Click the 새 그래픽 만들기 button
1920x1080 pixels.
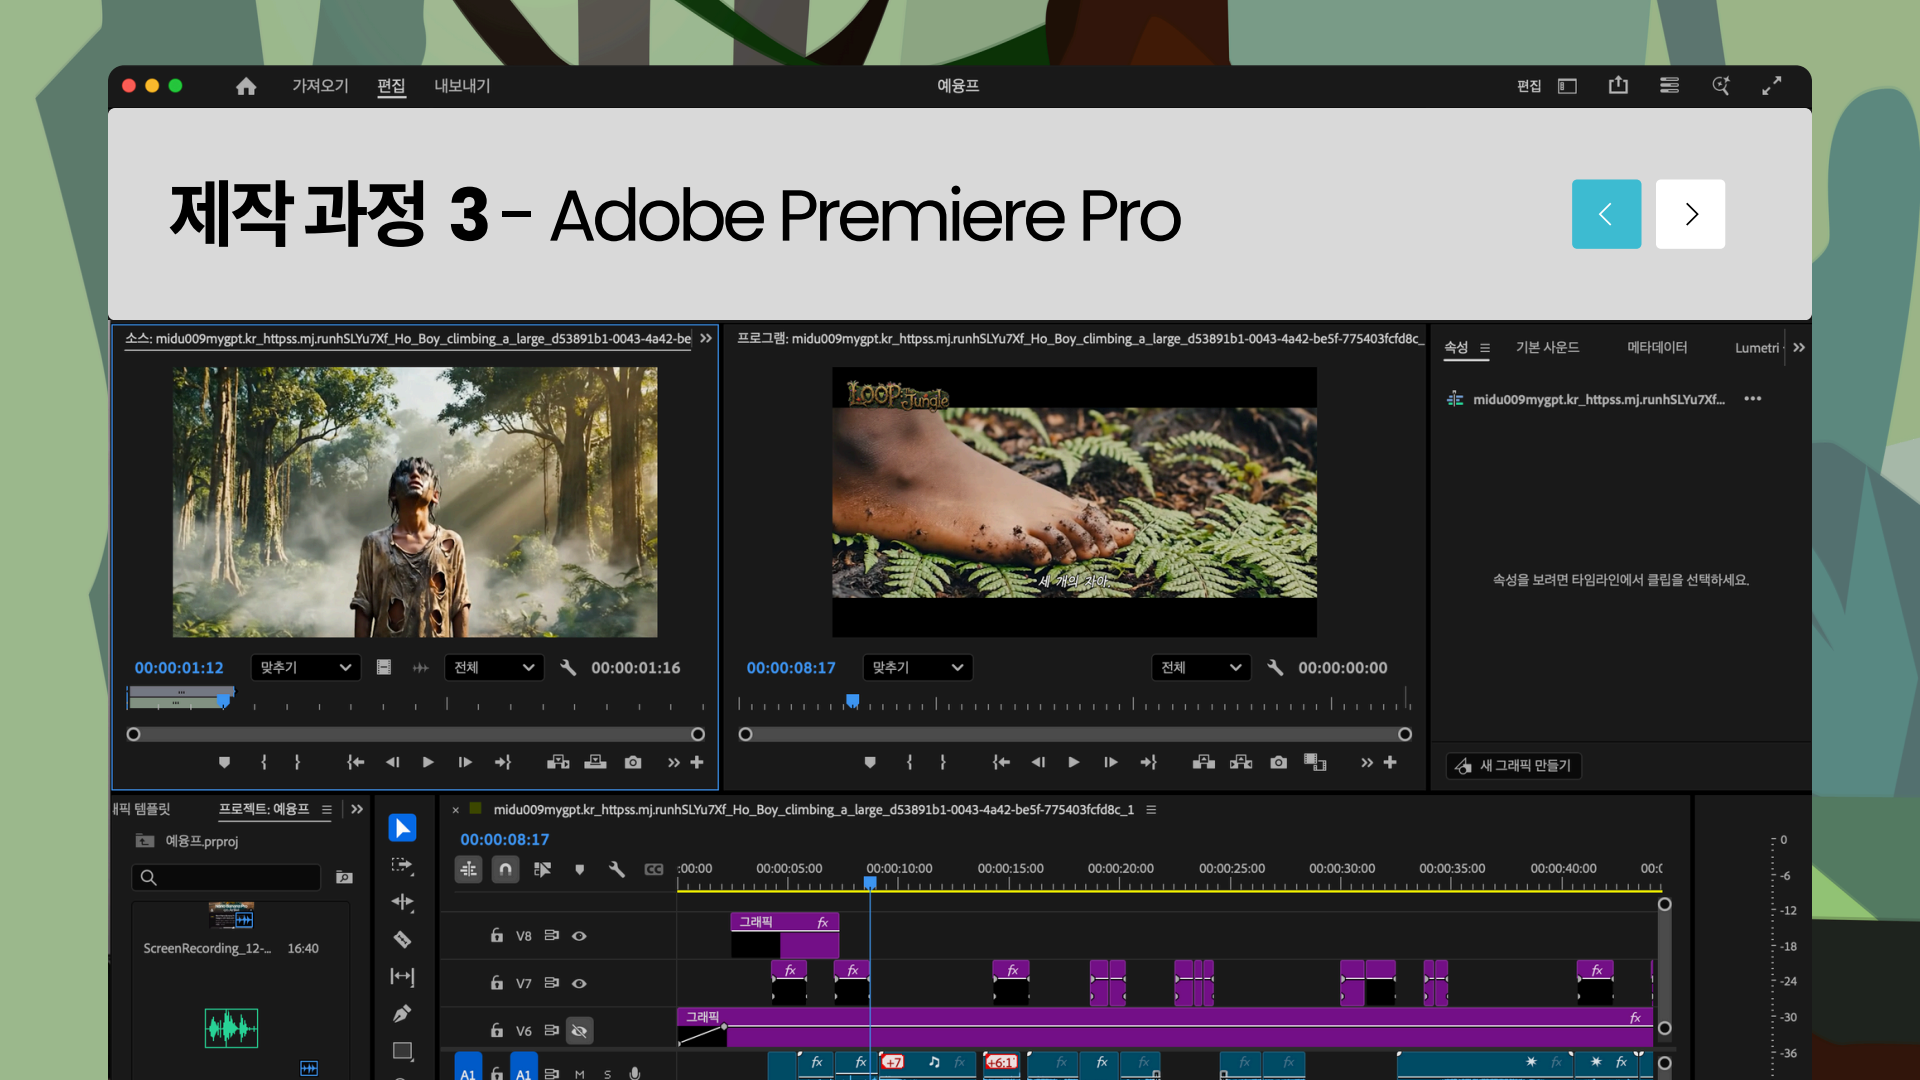coord(1514,765)
